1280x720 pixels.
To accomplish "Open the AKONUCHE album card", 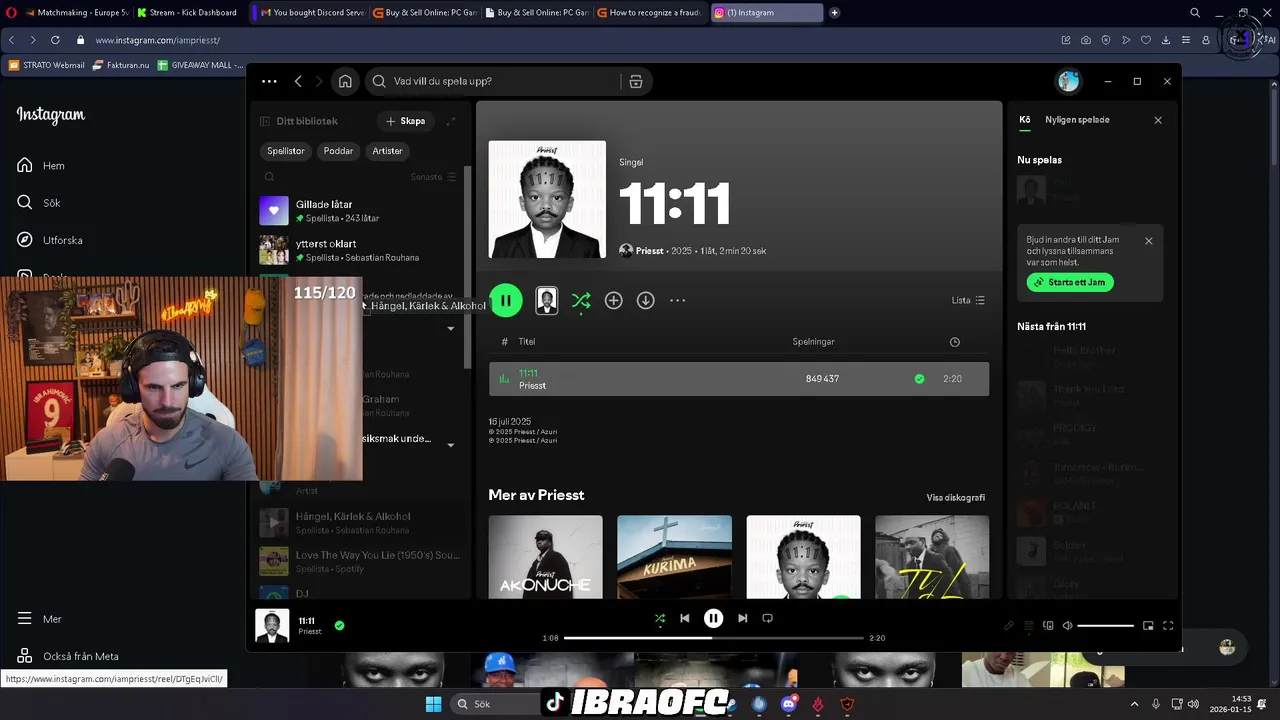I will coord(545,557).
